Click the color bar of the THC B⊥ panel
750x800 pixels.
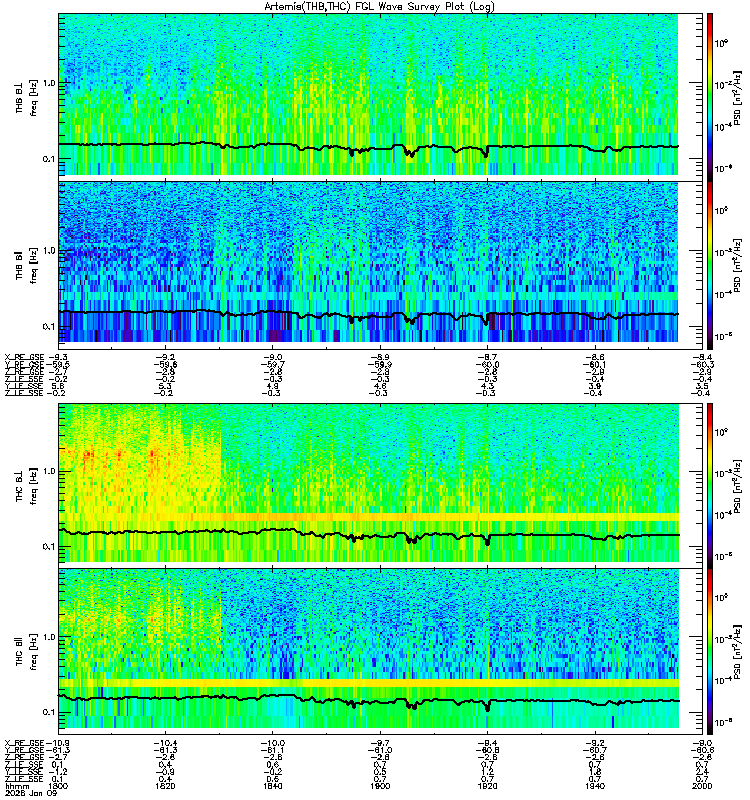point(710,485)
